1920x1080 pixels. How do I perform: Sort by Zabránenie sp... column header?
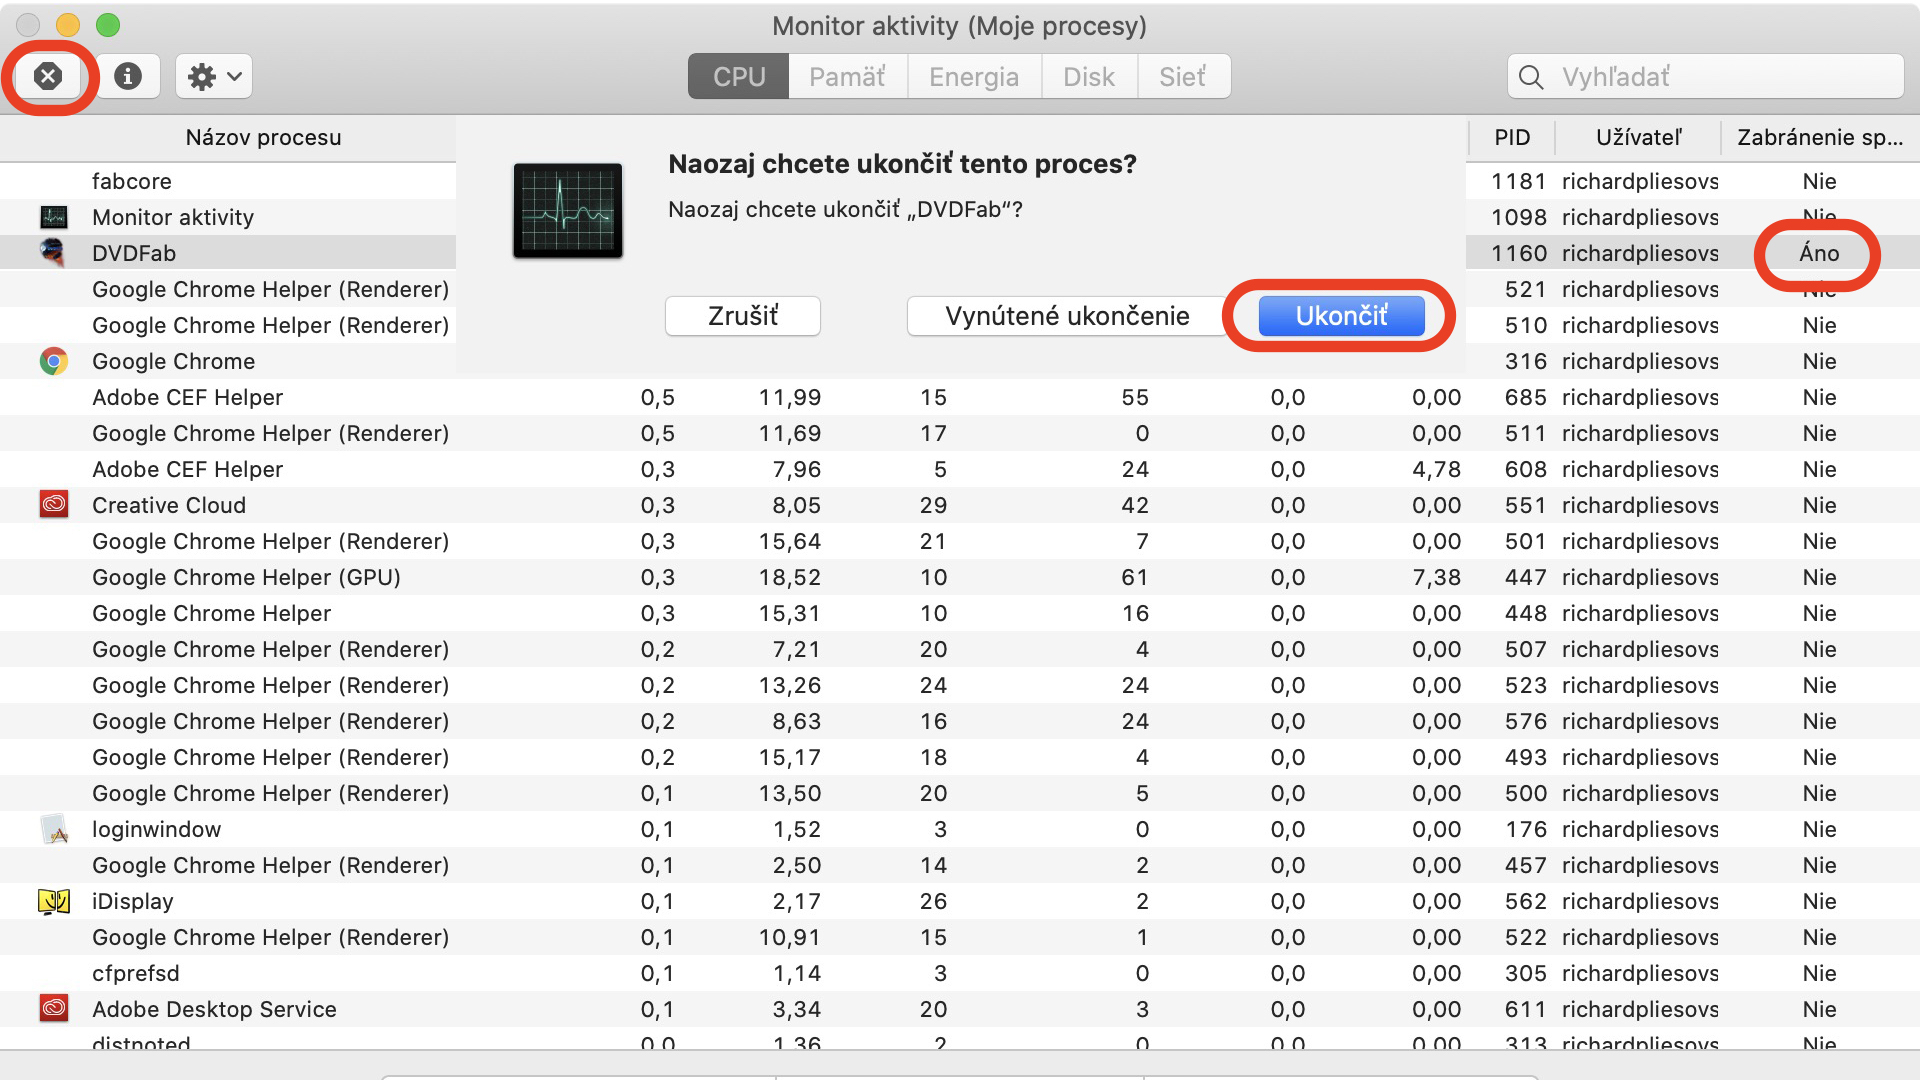tap(1820, 138)
